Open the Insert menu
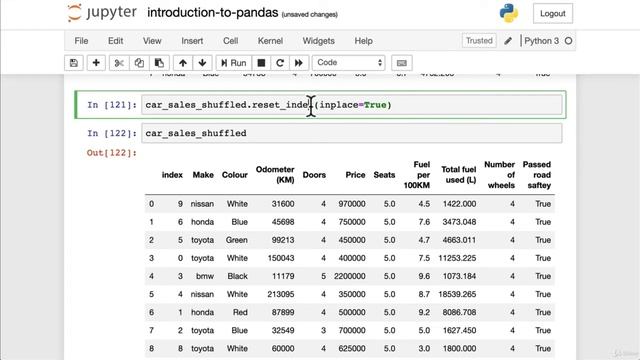 192,41
